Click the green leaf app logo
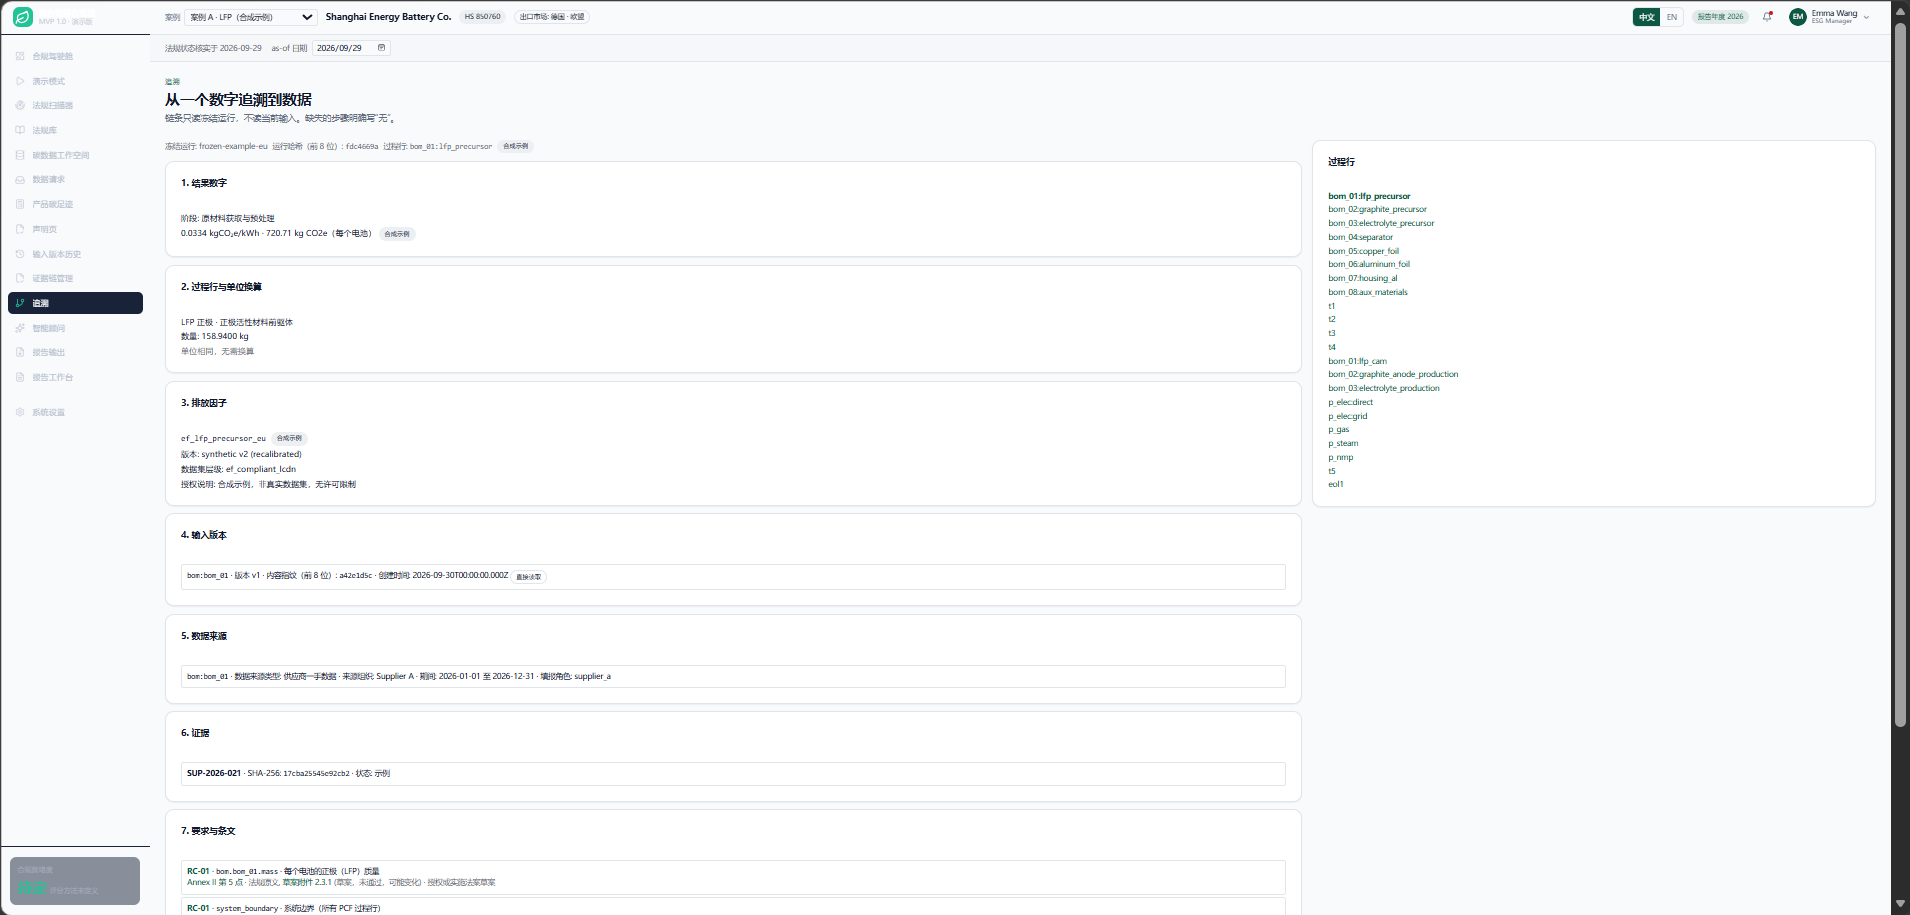This screenshot has width=1910, height=915. coord(23,17)
